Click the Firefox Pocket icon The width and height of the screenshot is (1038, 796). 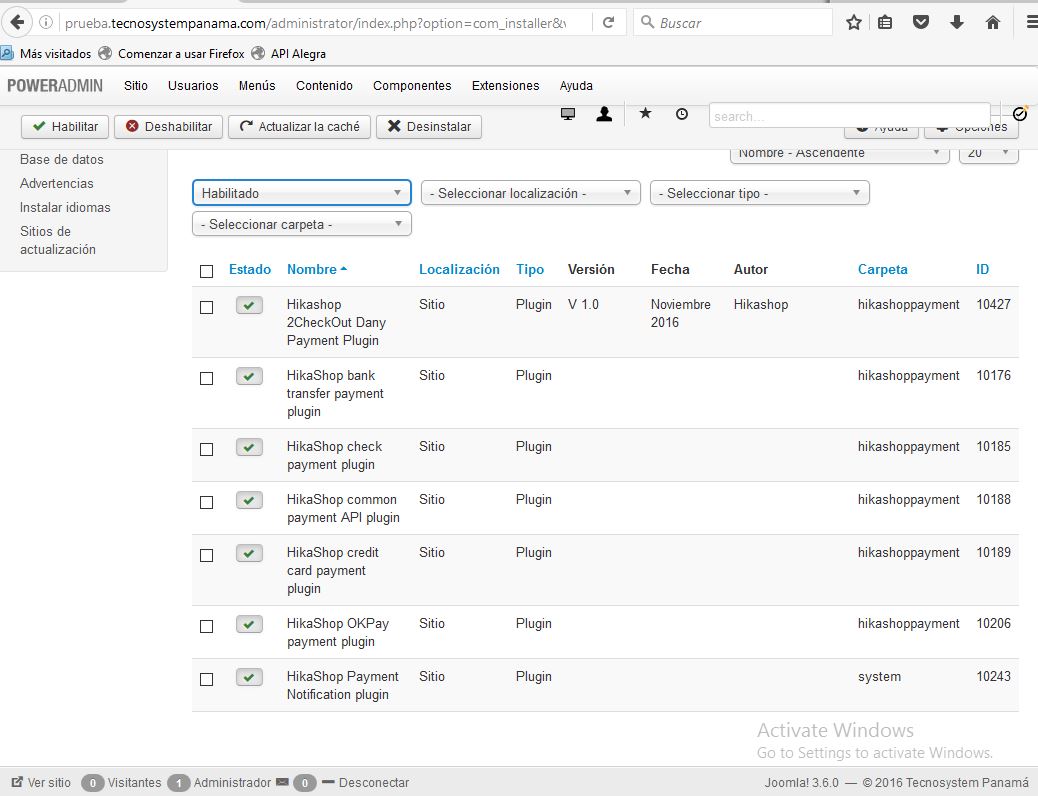pyautogui.click(x=921, y=22)
